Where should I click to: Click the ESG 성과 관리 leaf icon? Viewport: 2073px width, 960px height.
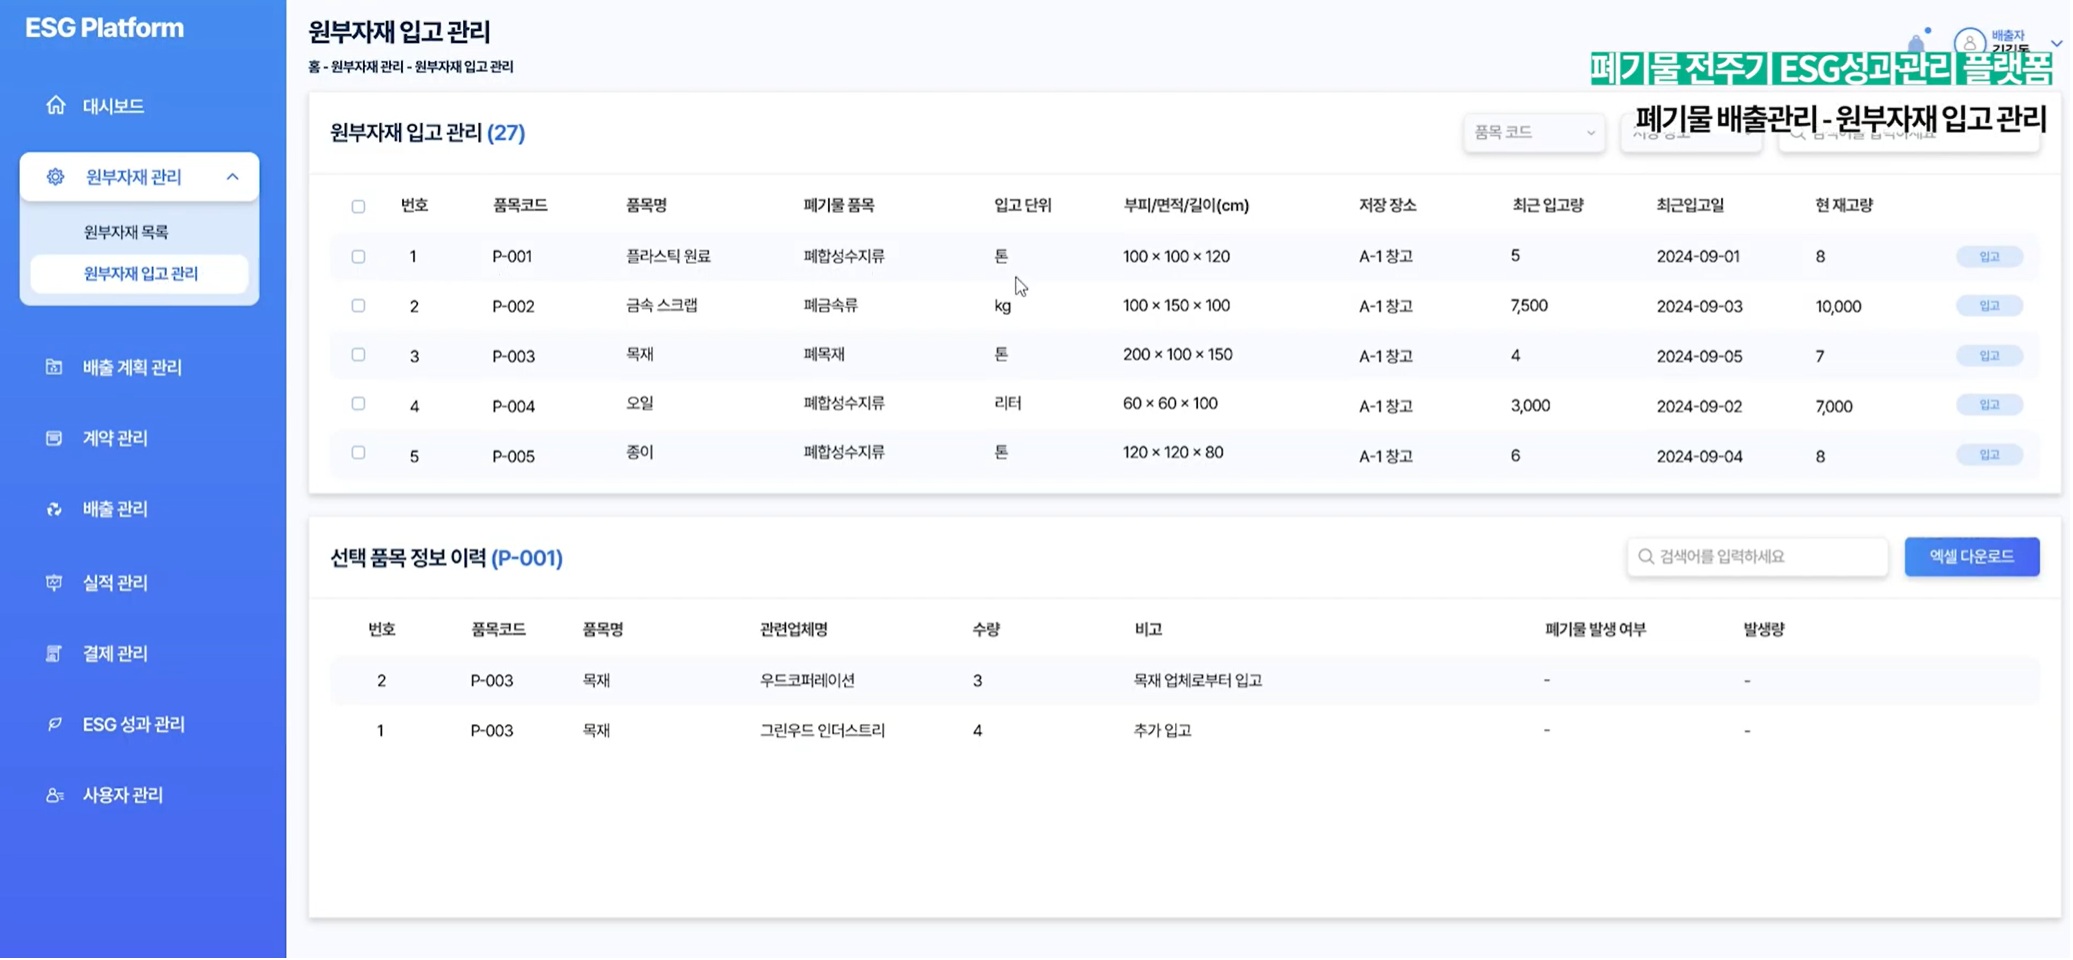(54, 724)
